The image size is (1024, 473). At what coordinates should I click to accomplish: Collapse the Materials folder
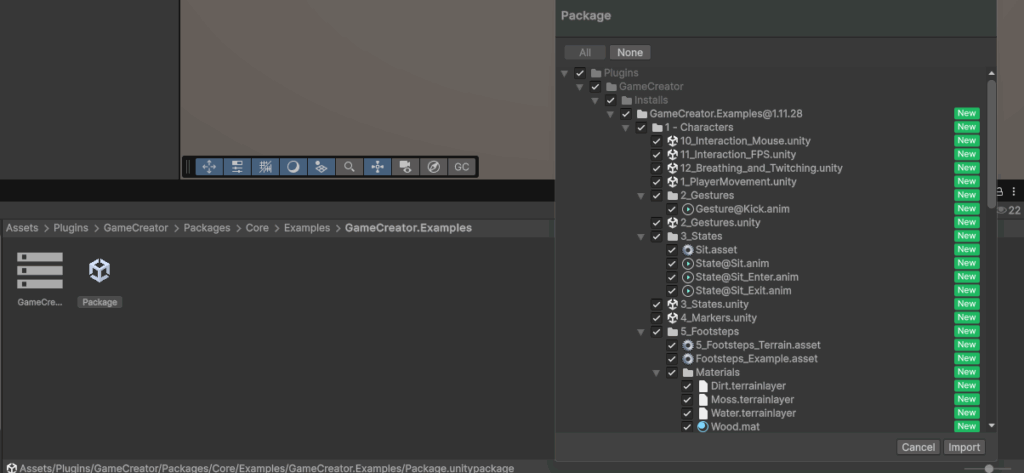[656, 373]
